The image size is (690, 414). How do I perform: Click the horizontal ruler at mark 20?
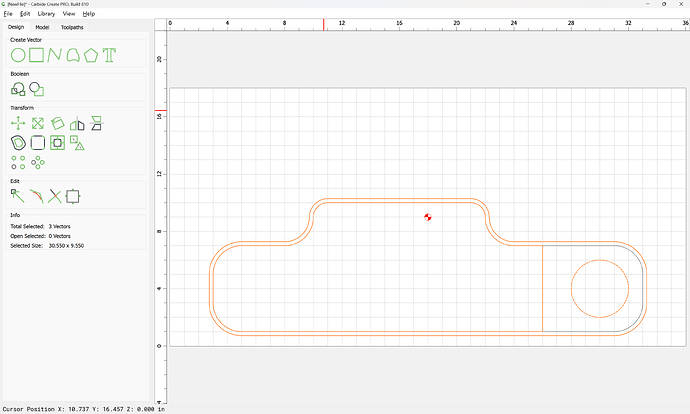click(456, 24)
